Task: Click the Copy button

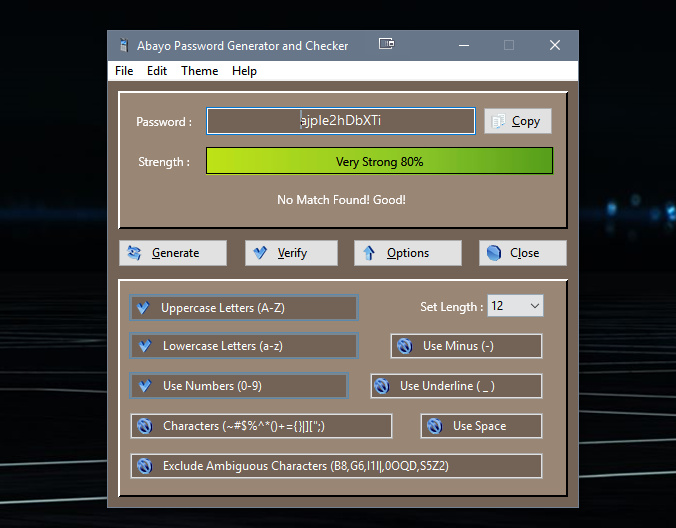Action: [518, 121]
